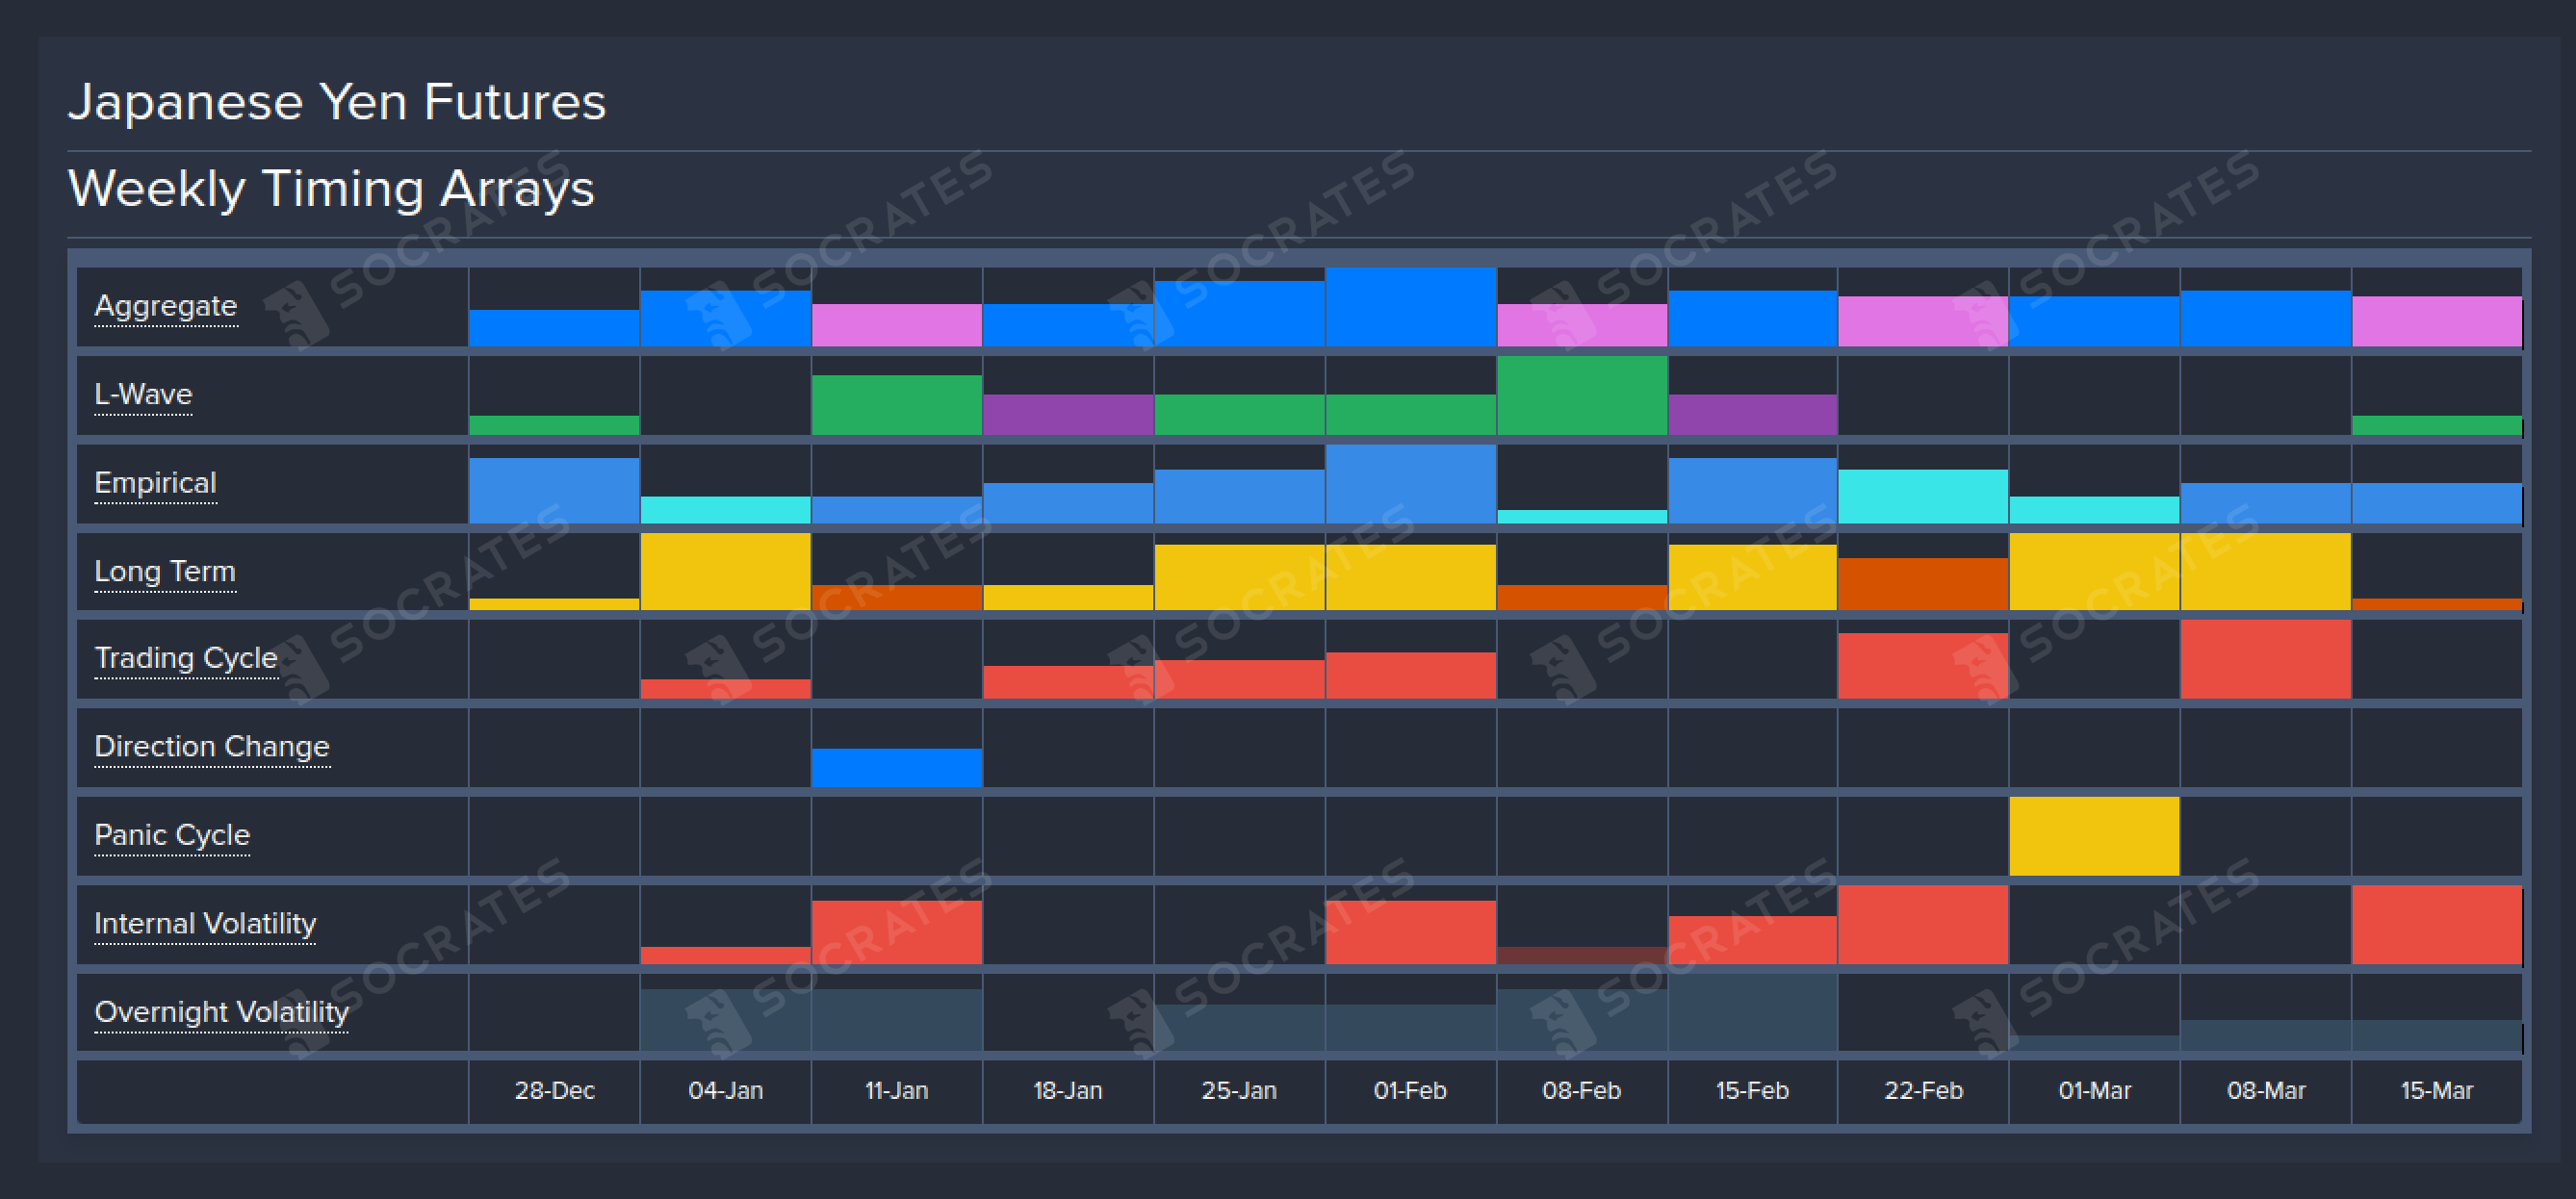Open the Empirical row label
The width and height of the screenshot is (2576, 1199).
click(x=155, y=483)
